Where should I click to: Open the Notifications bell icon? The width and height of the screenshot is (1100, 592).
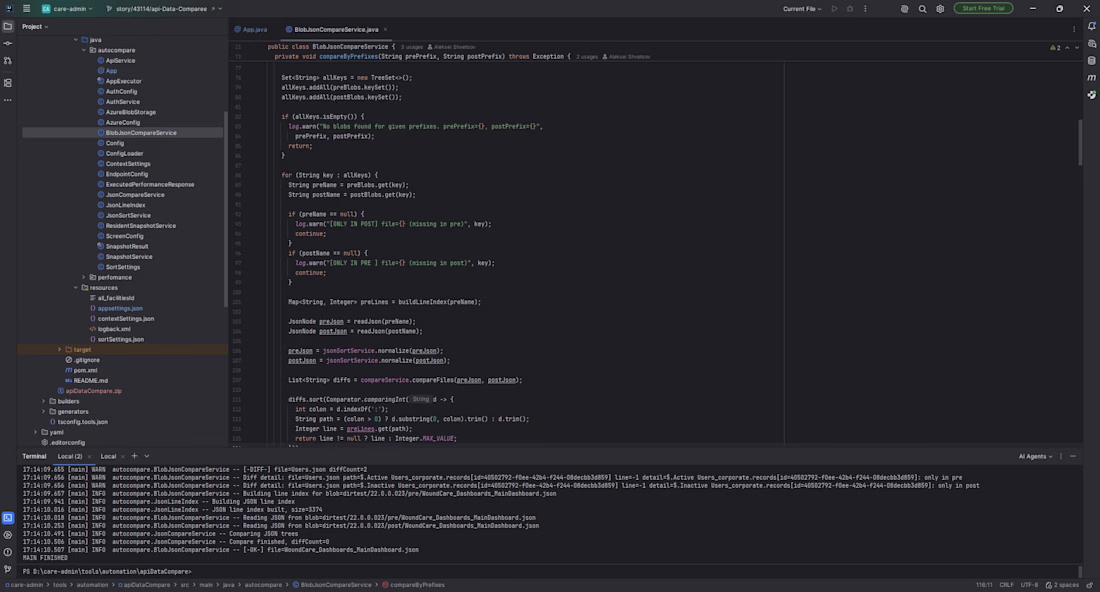(1092, 26)
